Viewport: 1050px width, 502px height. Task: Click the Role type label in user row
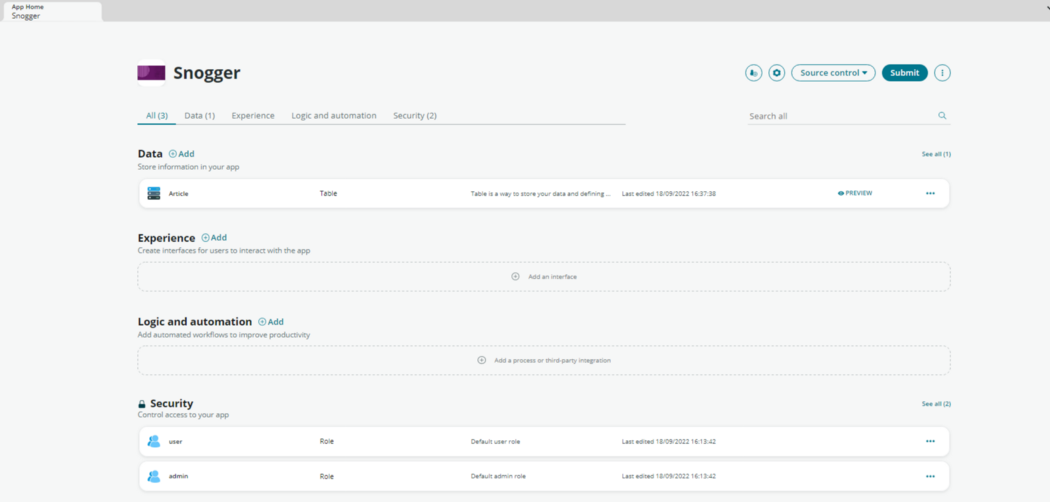pyautogui.click(x=327, y=442)
